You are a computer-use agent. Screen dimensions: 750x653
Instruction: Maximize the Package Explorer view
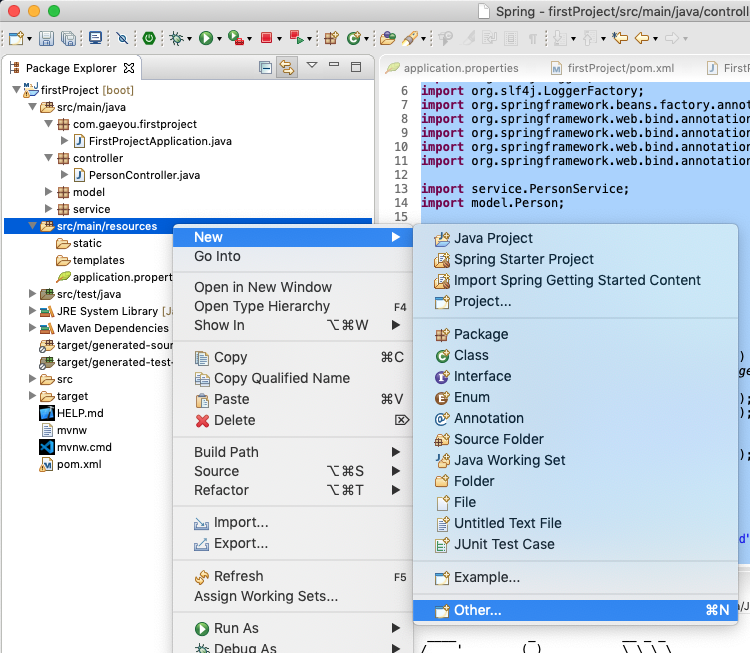[x=356, y=67]
